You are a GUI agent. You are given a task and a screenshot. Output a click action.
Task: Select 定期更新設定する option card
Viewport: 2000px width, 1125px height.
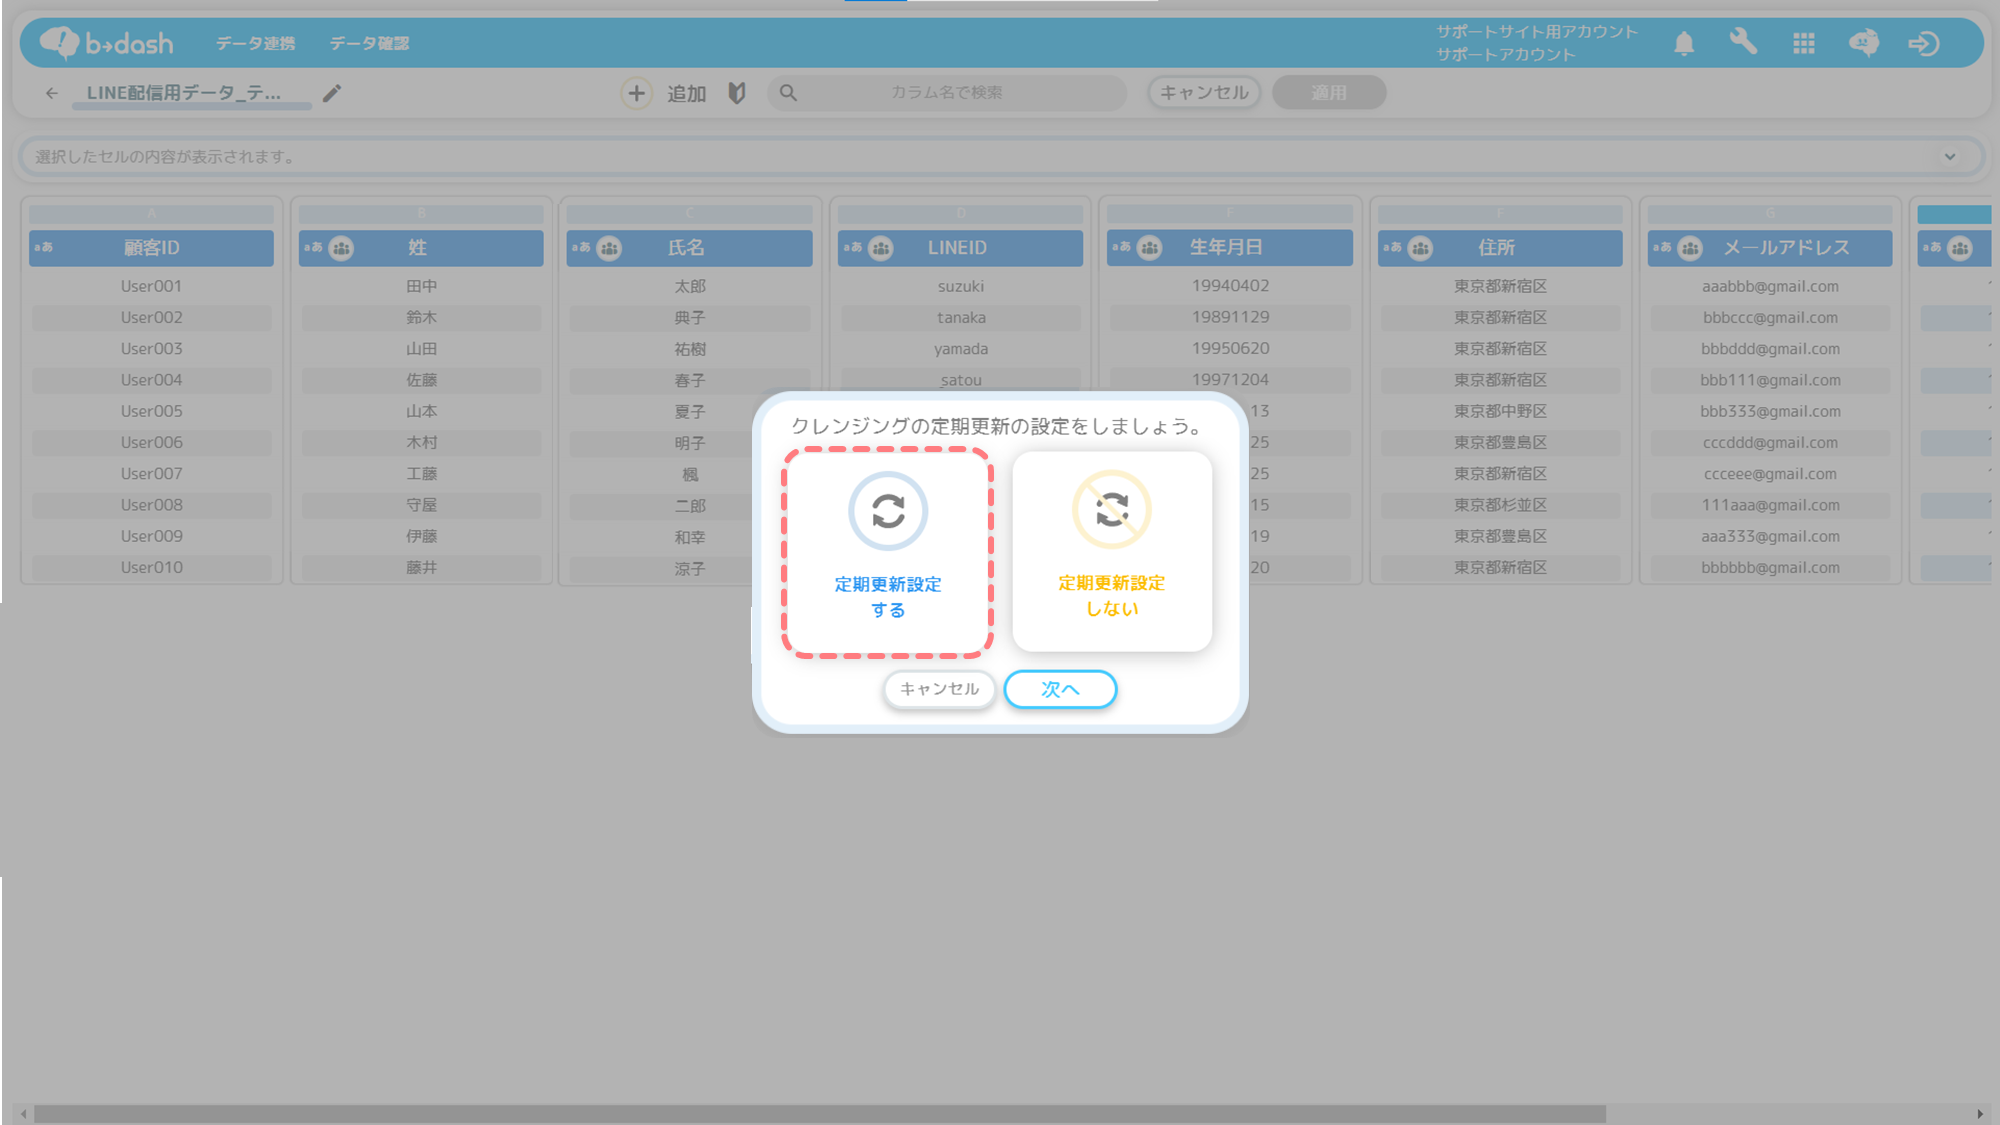point(887,552)
